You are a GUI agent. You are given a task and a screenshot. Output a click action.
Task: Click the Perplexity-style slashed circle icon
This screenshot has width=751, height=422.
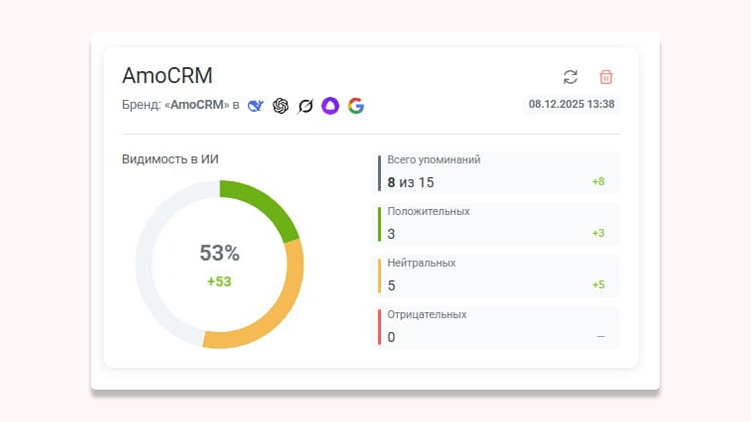pos(305,105)
